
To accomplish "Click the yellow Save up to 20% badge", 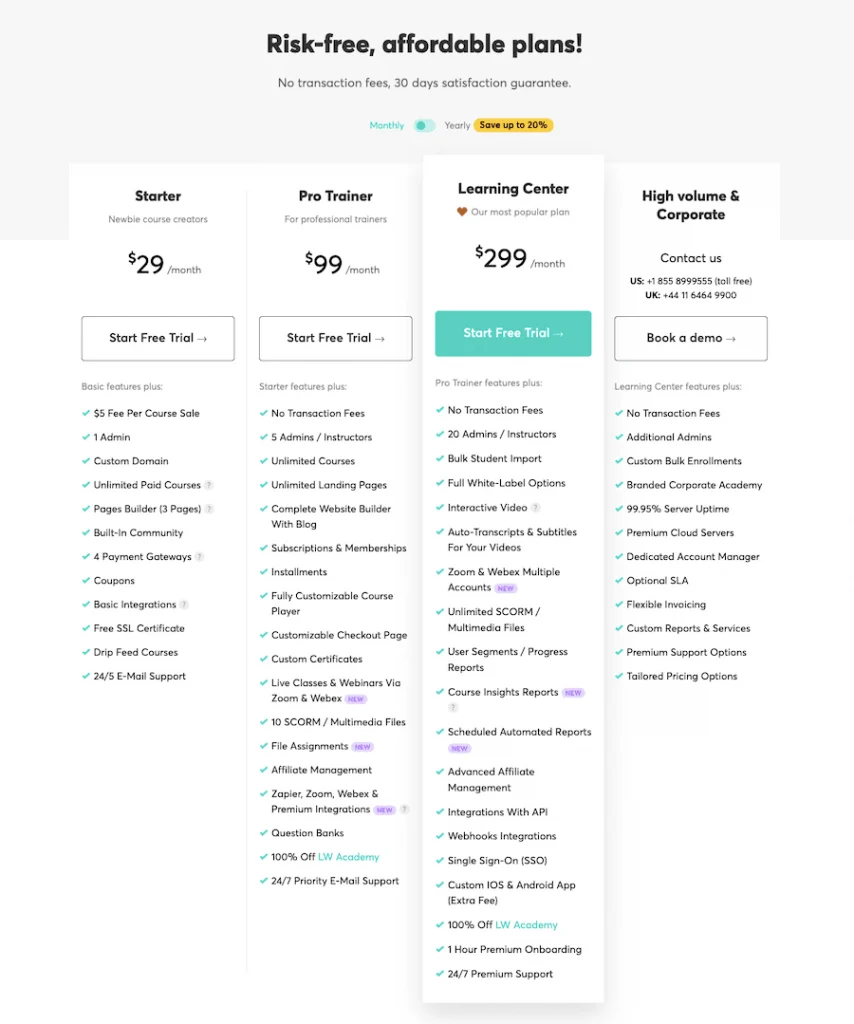I will coord(513,125).
